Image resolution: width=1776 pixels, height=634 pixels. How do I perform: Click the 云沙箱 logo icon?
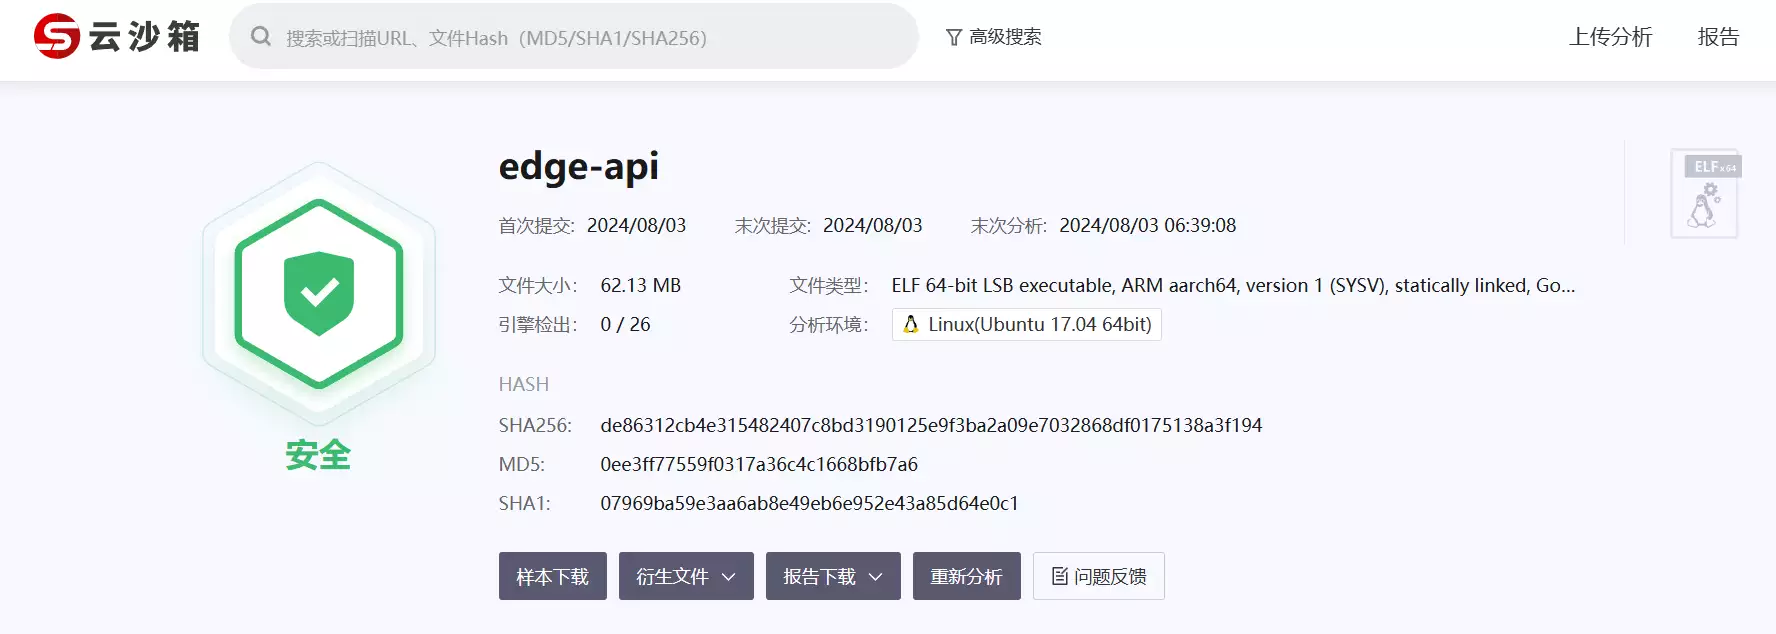57,37
